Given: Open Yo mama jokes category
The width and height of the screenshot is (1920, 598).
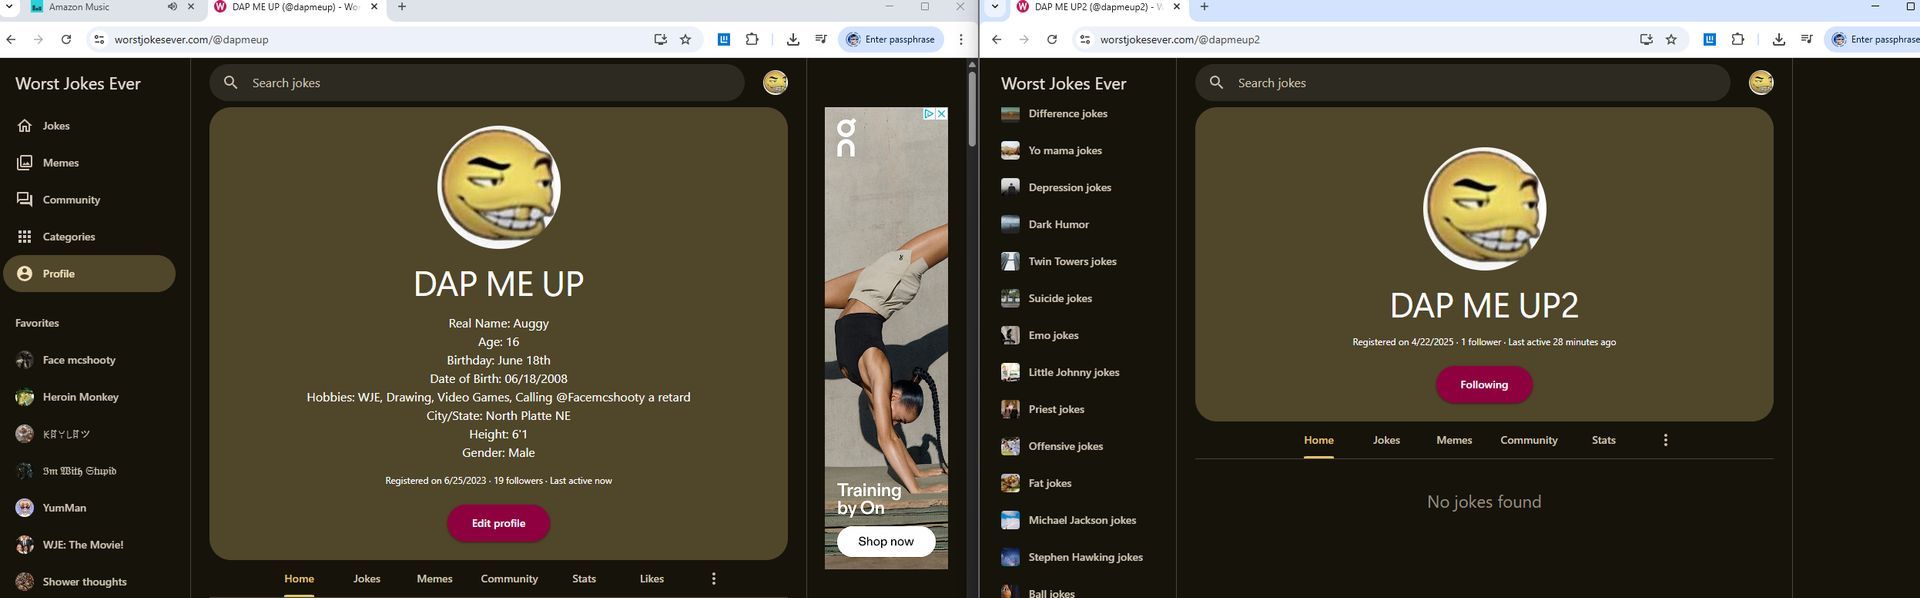Looking at the screenshot, I should tap(1064, 151).
